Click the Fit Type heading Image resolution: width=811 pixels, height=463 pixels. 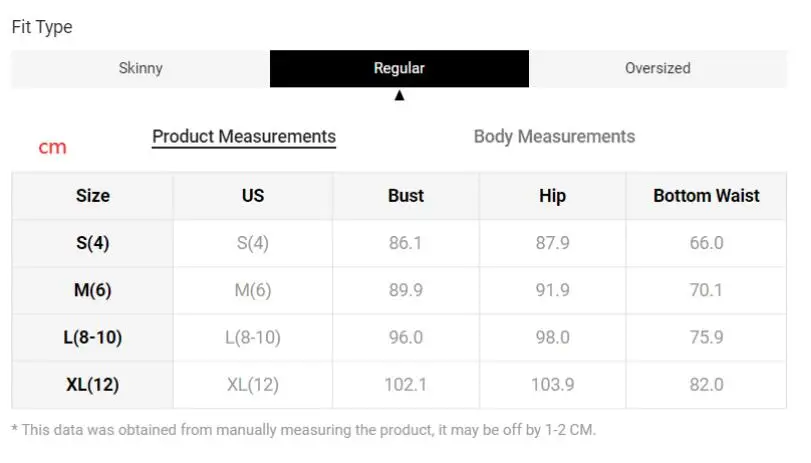[42, 27]
